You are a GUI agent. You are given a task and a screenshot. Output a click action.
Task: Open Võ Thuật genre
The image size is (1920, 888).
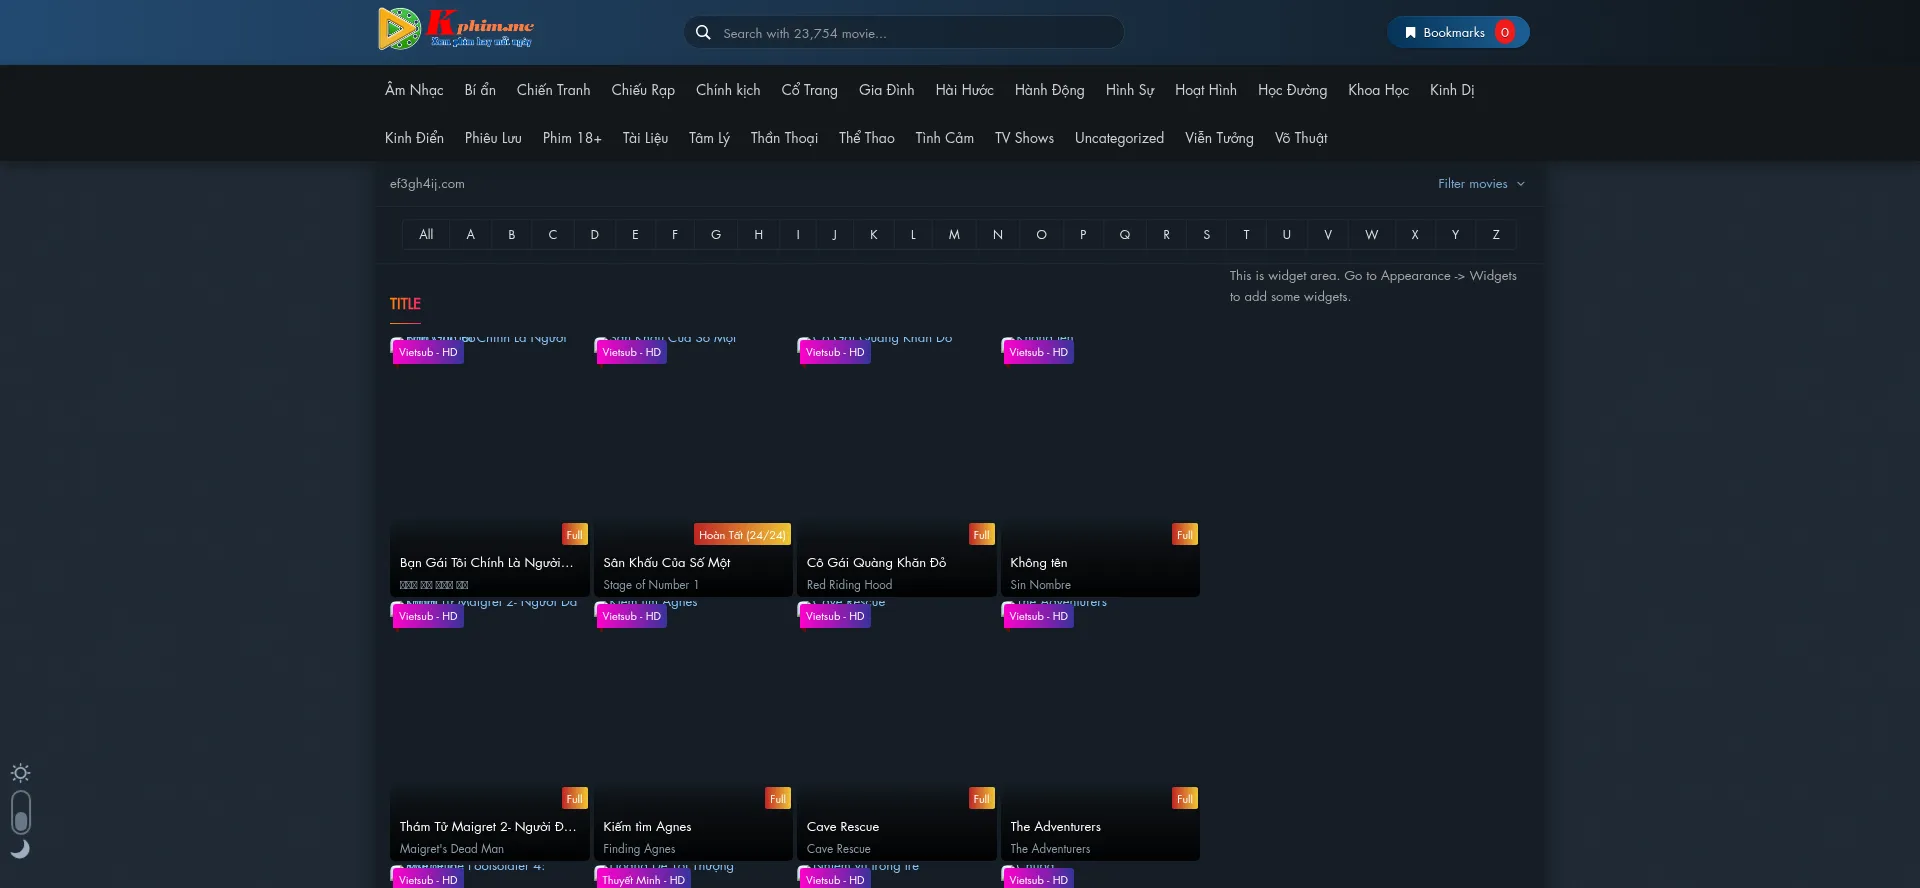(1300, 138)
